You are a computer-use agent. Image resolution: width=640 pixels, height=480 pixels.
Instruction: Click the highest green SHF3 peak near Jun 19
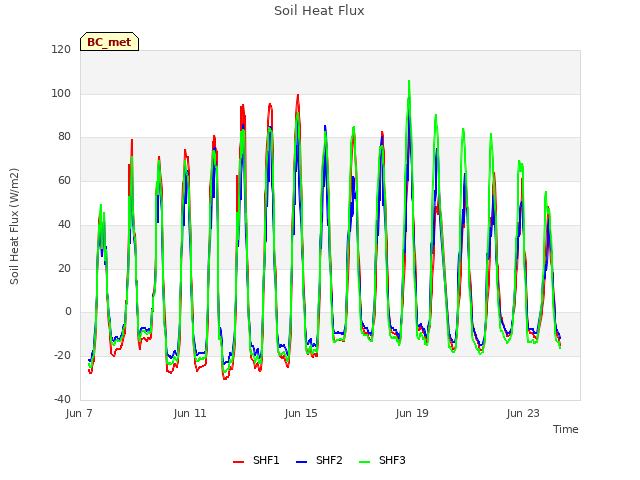pyautogui.click(x=409, y=81)
